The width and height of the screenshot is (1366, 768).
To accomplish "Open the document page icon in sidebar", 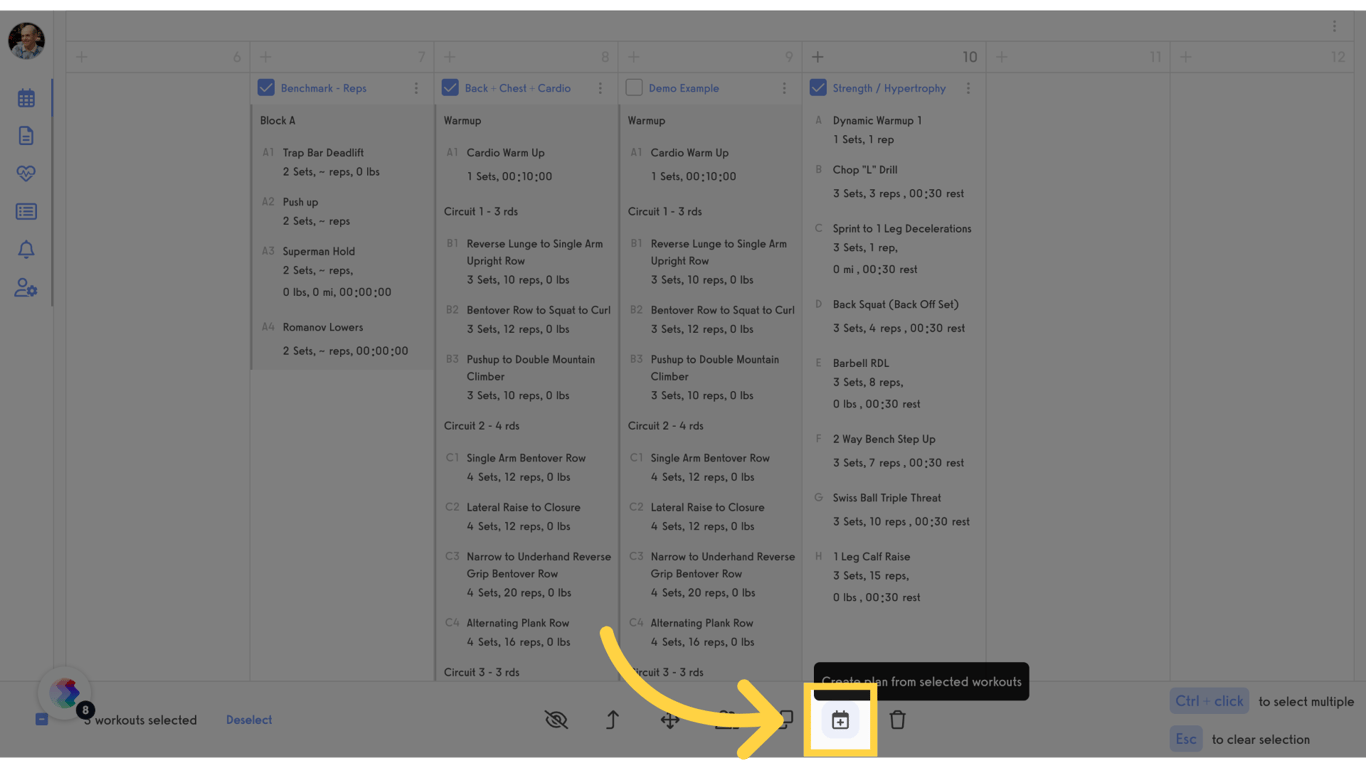I will [26, 136].
